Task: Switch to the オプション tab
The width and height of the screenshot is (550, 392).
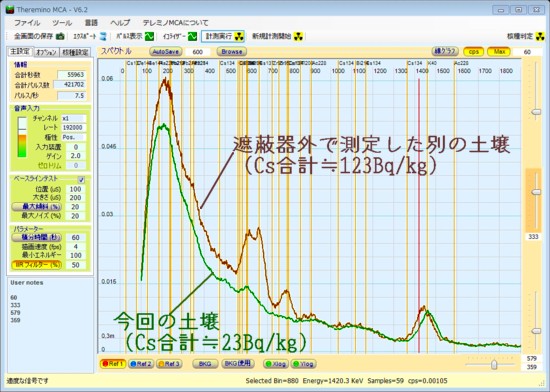Action: tap(46, 52)
